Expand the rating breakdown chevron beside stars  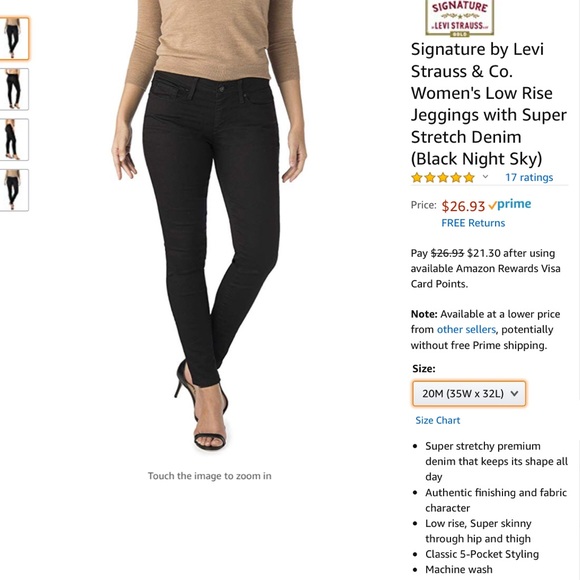[x=485, y=177]
